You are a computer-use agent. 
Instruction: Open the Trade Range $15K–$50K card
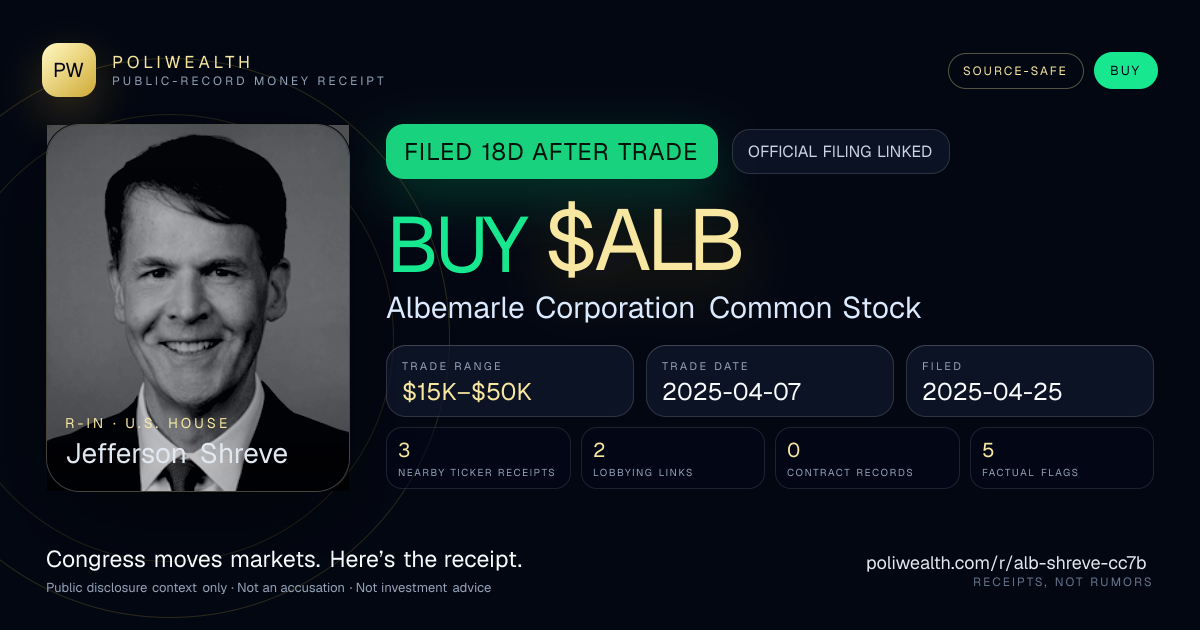510,381
